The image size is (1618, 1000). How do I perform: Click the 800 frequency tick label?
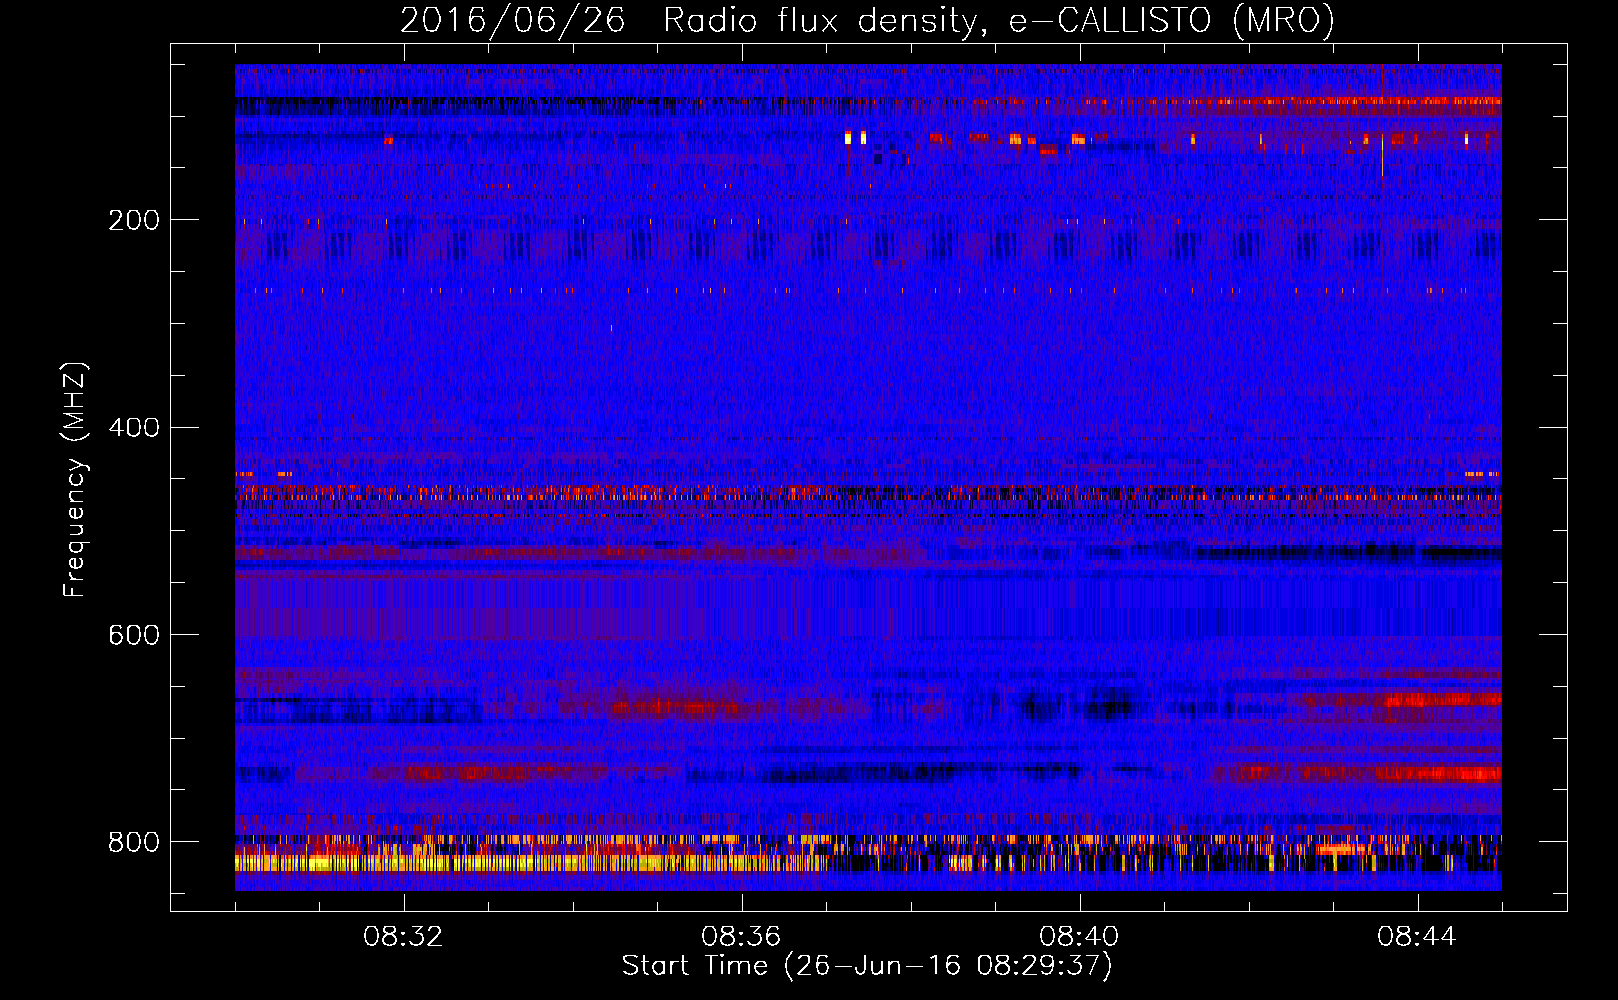(134, 842)
